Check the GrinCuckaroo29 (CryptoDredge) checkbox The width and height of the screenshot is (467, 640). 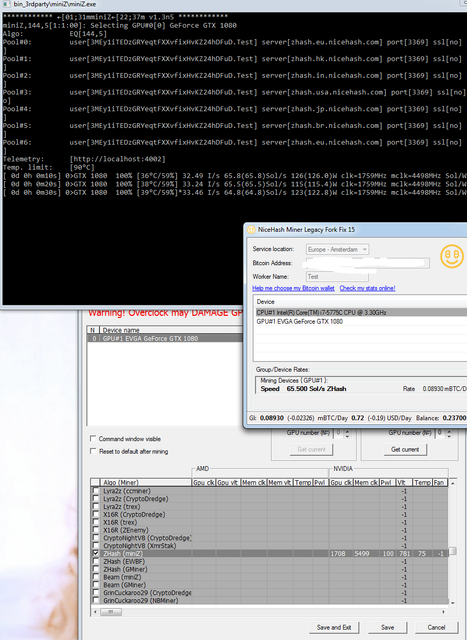point(96,592)
